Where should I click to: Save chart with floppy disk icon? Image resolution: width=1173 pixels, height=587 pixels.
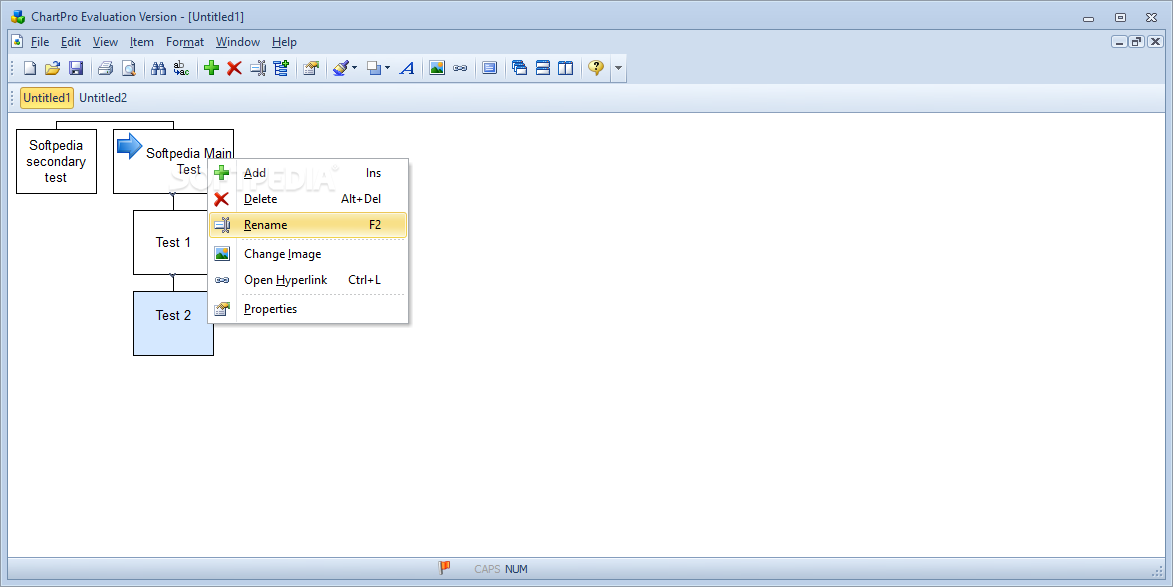[76, 68]
